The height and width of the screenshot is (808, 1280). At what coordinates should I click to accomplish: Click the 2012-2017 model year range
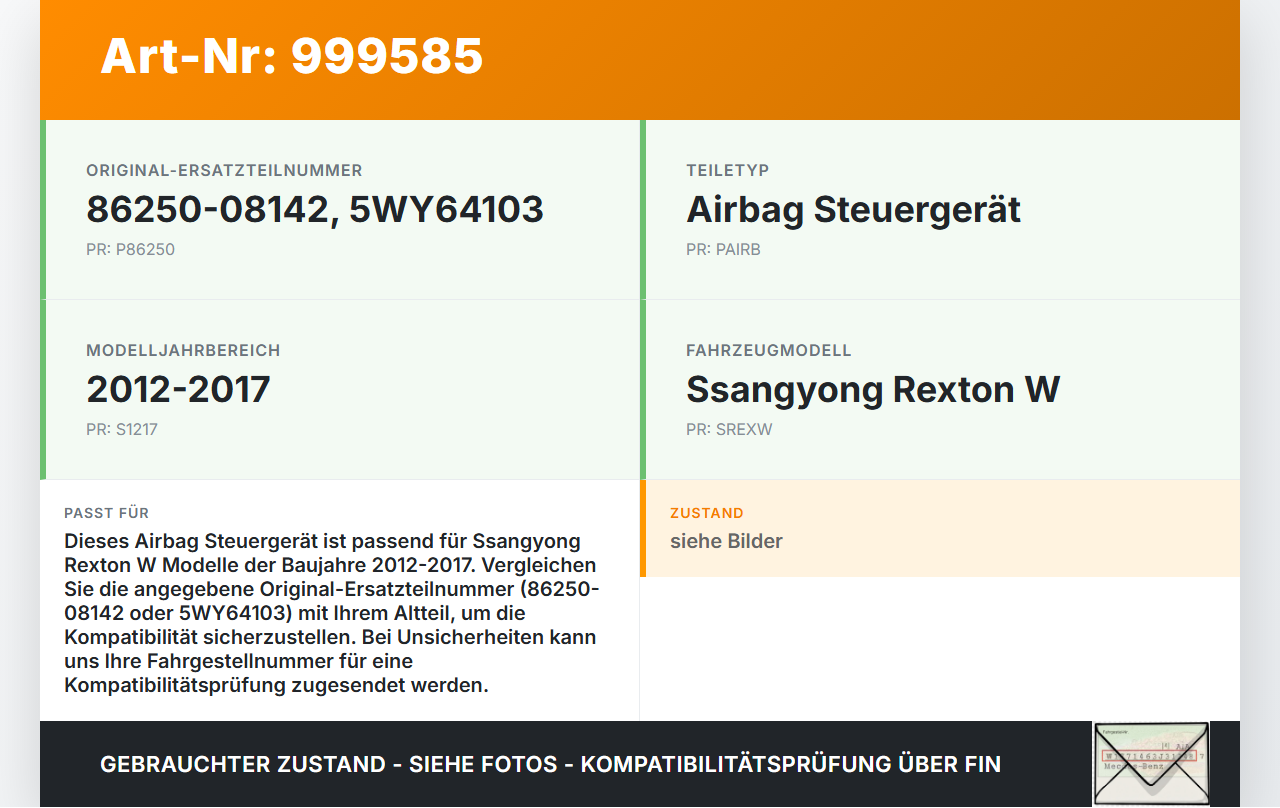pos(178,389)
